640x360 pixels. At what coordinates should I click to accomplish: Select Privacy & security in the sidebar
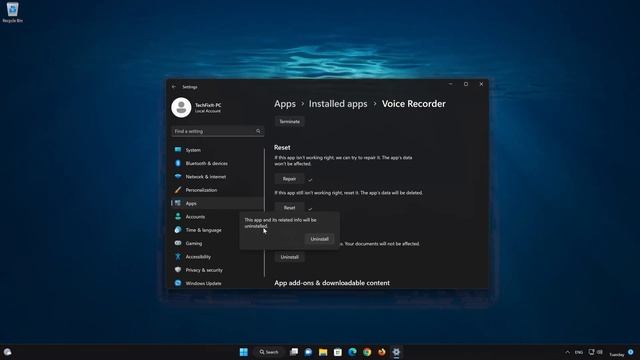tap(218, 270)
